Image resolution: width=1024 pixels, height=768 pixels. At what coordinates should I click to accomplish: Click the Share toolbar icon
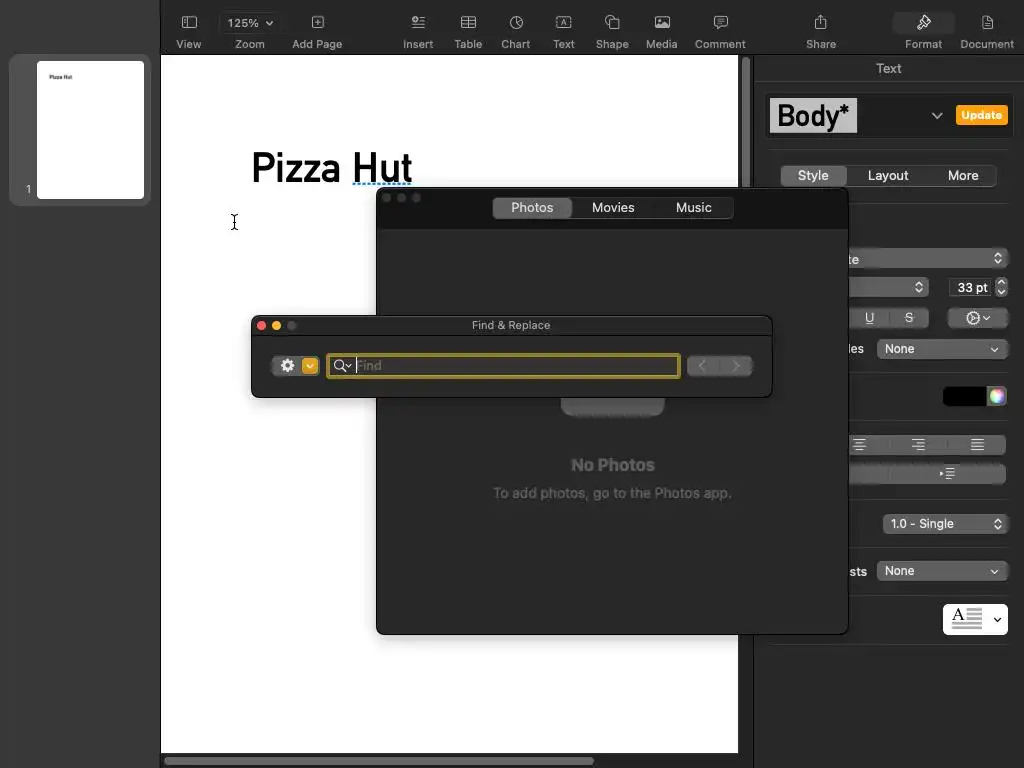tap(821, 23)
